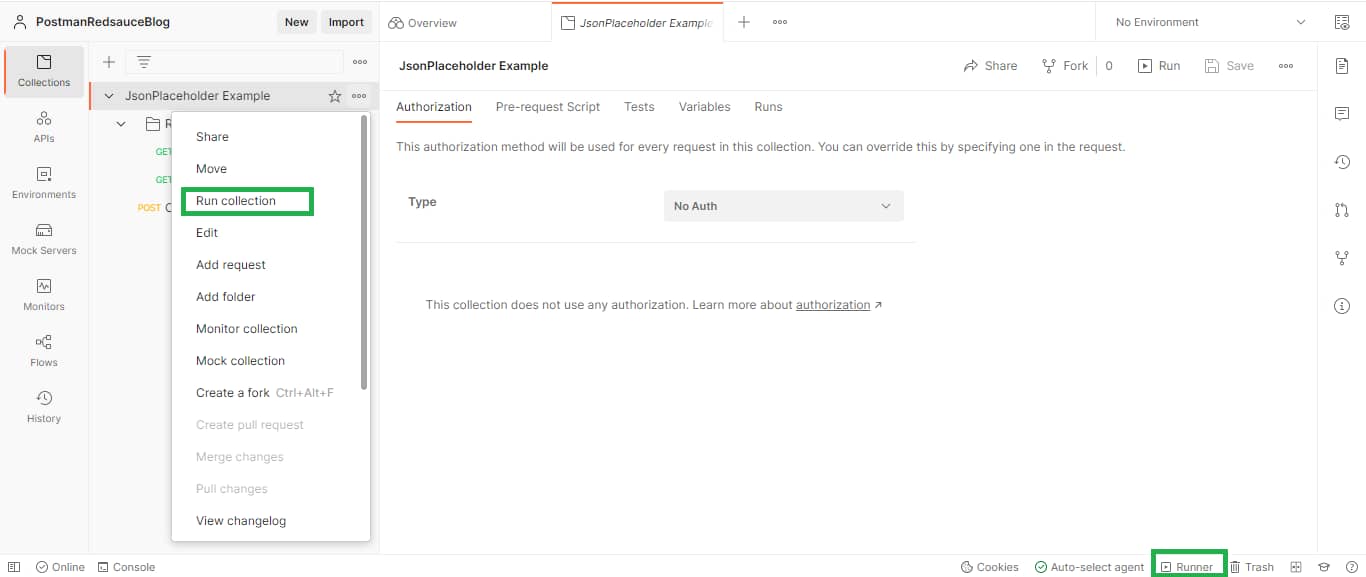The image size is (1366, 577).
Task: Click the New button
Action: coord(297,22)
